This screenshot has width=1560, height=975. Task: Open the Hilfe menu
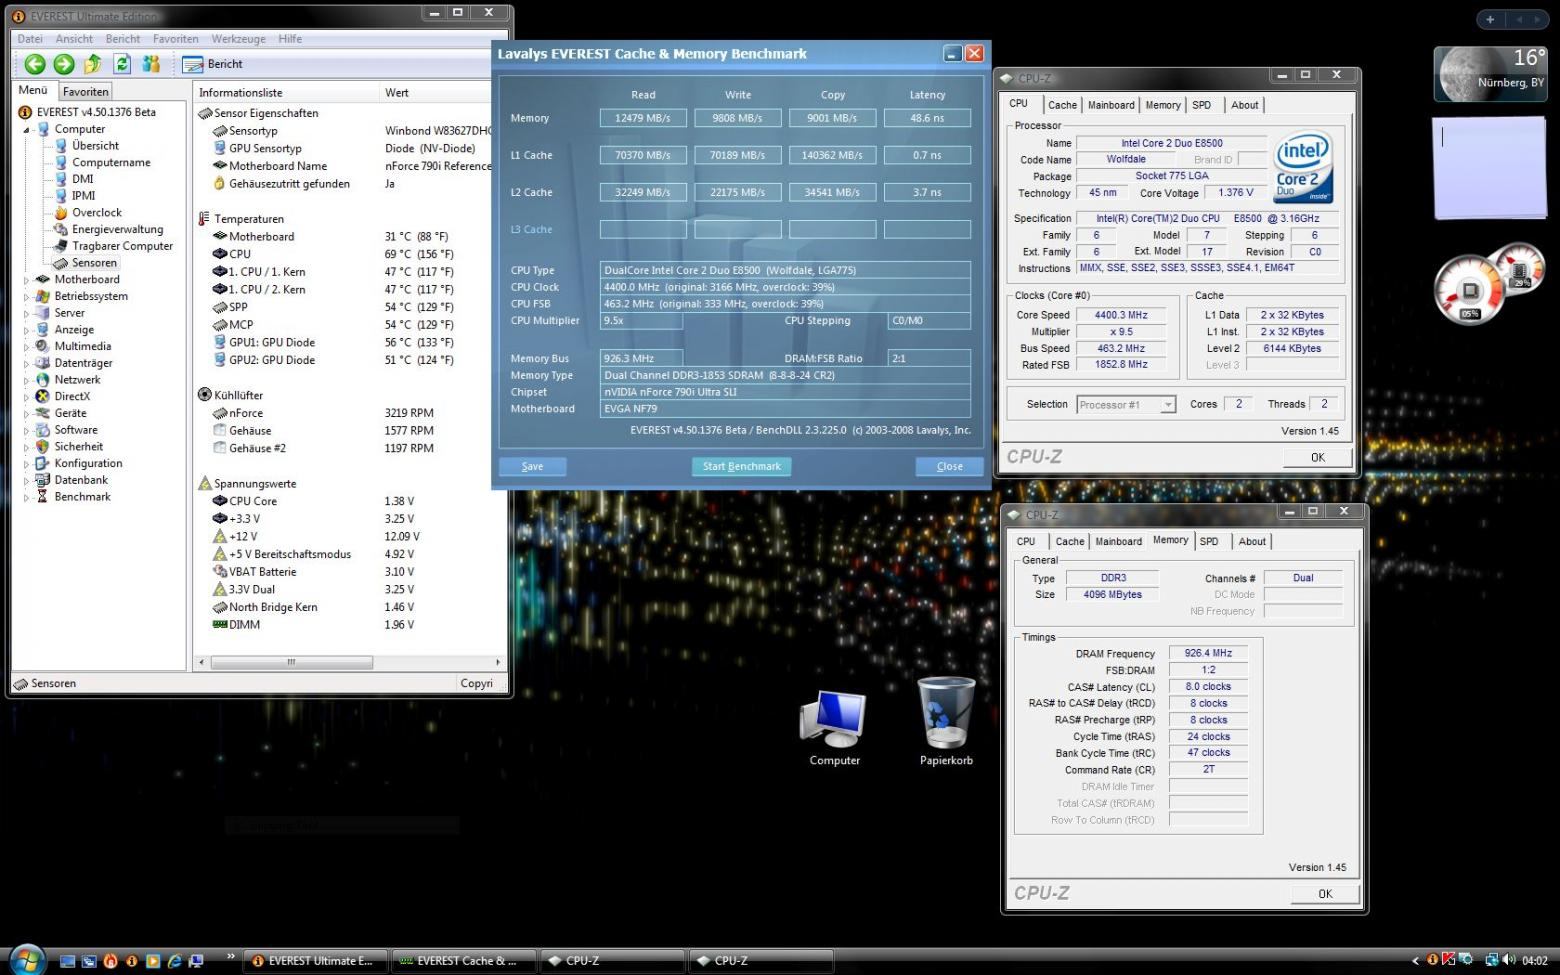pyautogui.click(x=290, y=39)
